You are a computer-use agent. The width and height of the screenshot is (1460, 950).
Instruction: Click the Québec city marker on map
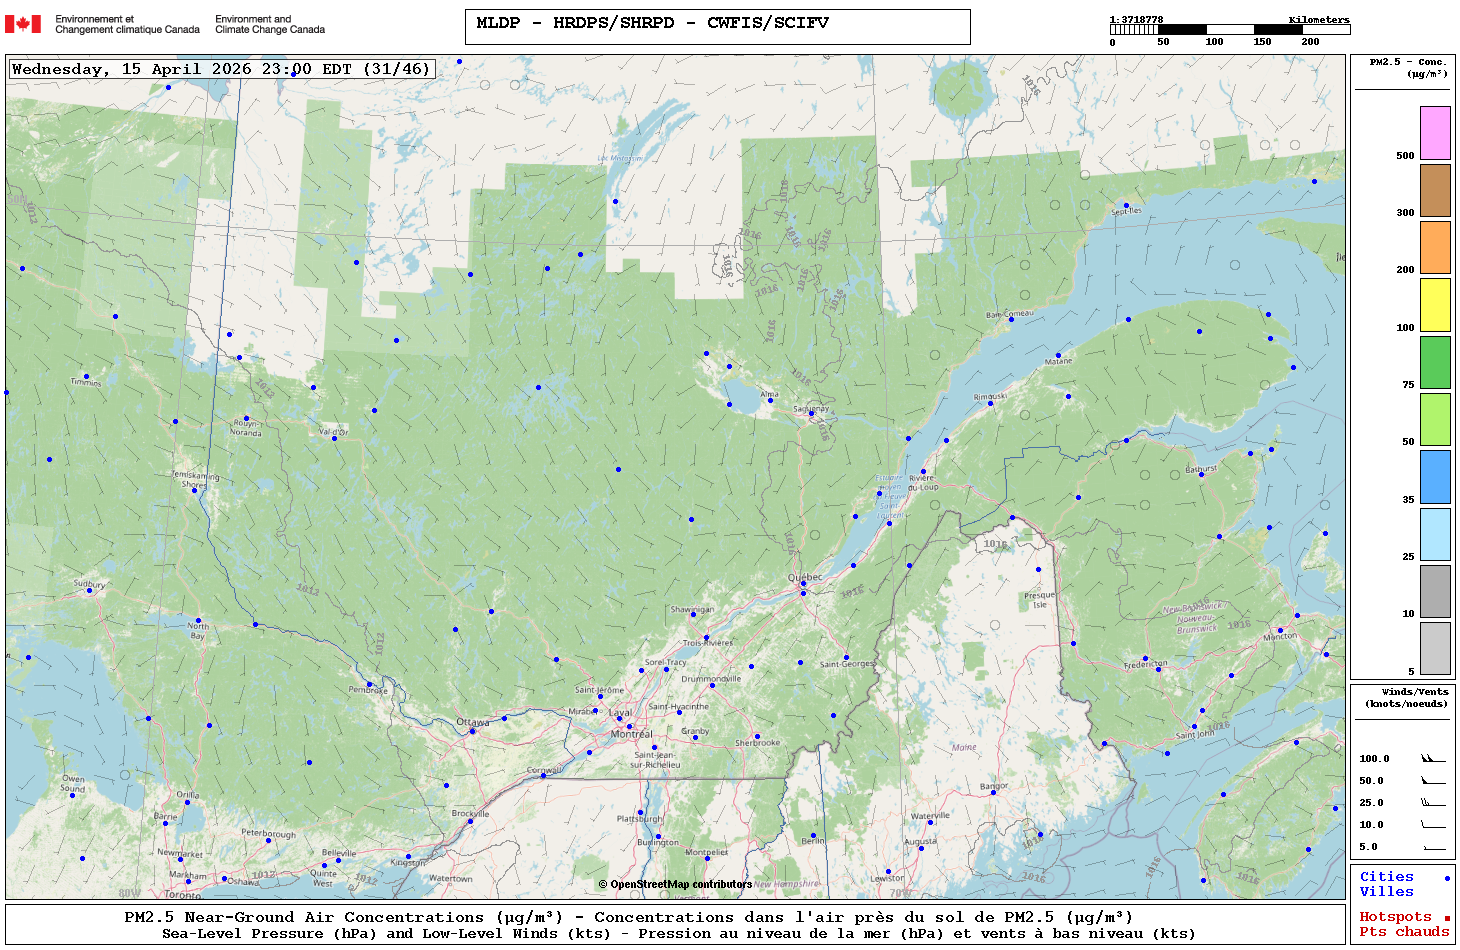803,584
